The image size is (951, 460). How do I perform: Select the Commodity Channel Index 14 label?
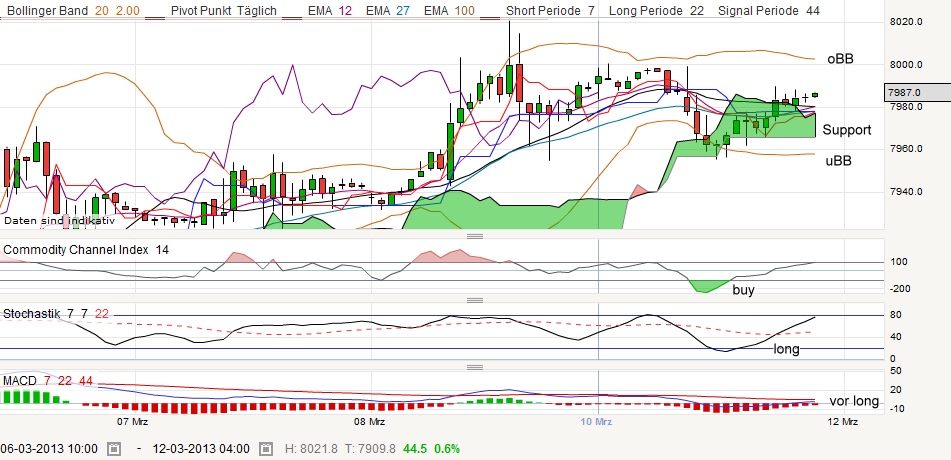click(86, 249)
